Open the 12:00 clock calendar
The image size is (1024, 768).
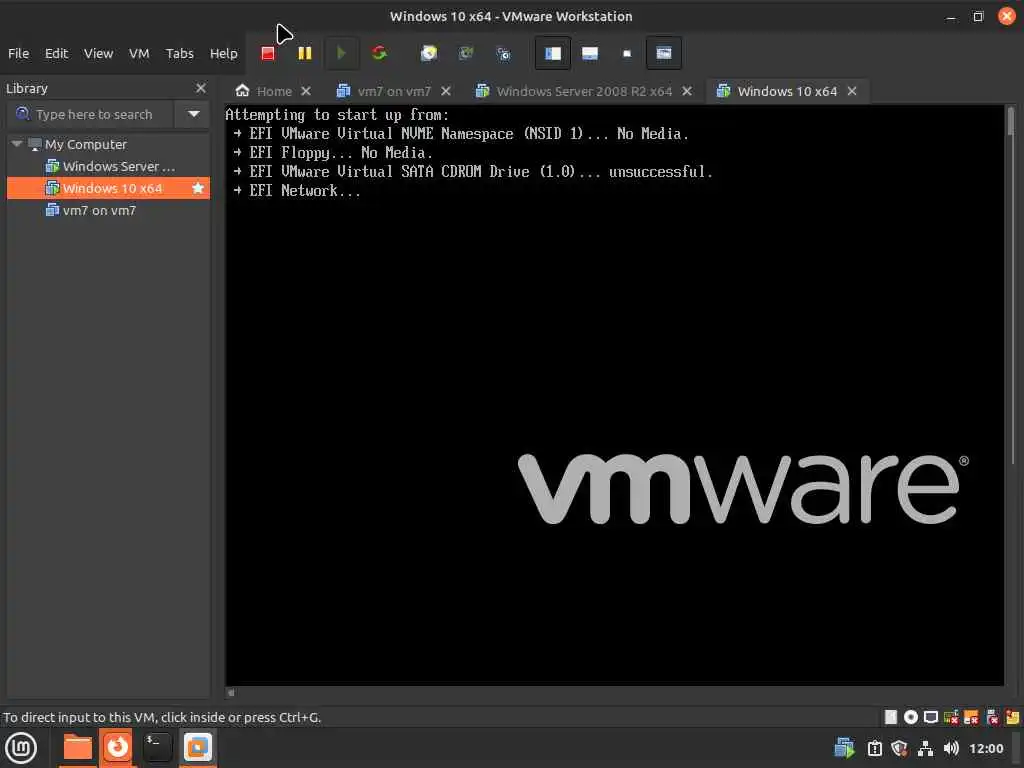[986, 748]
